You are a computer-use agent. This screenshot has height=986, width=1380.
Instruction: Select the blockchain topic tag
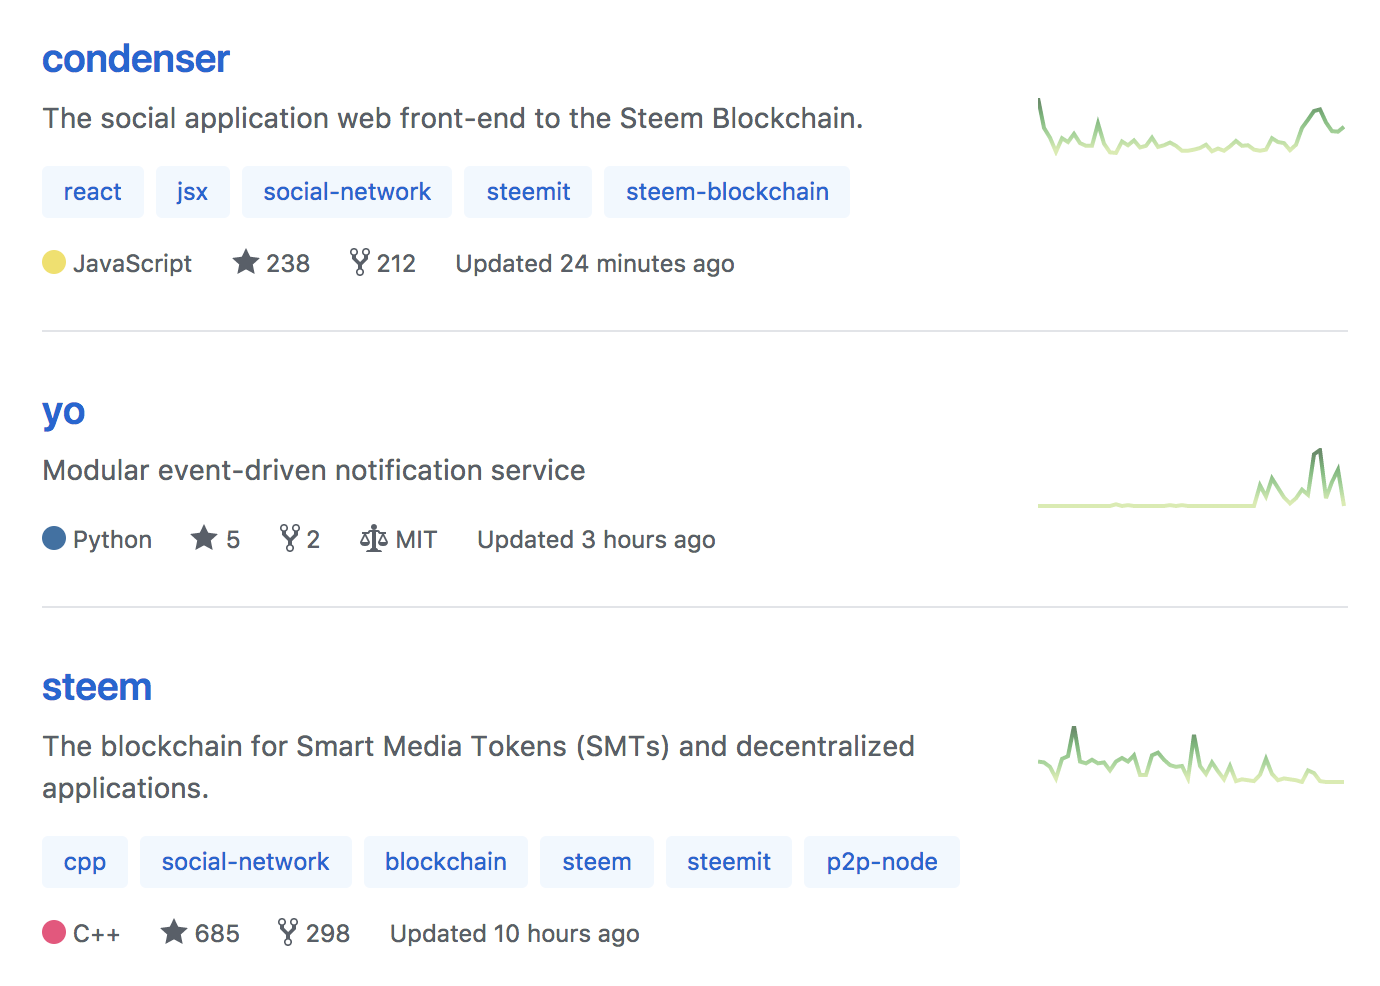(446, 862)
